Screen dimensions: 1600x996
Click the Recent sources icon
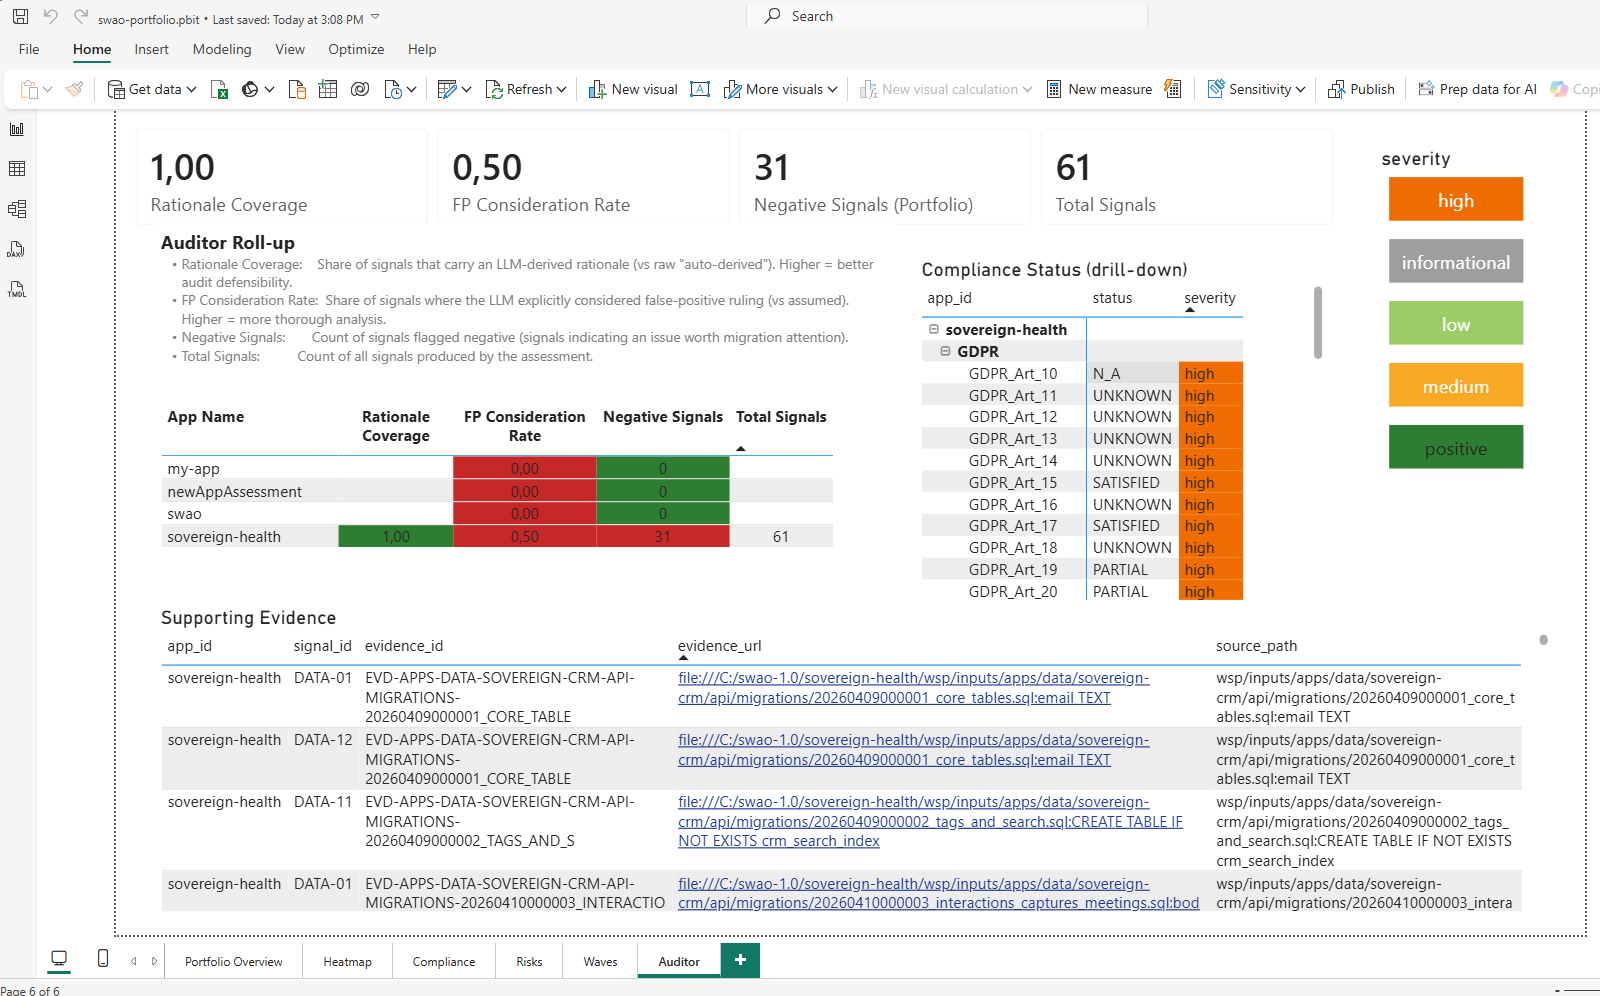(393, 89)
